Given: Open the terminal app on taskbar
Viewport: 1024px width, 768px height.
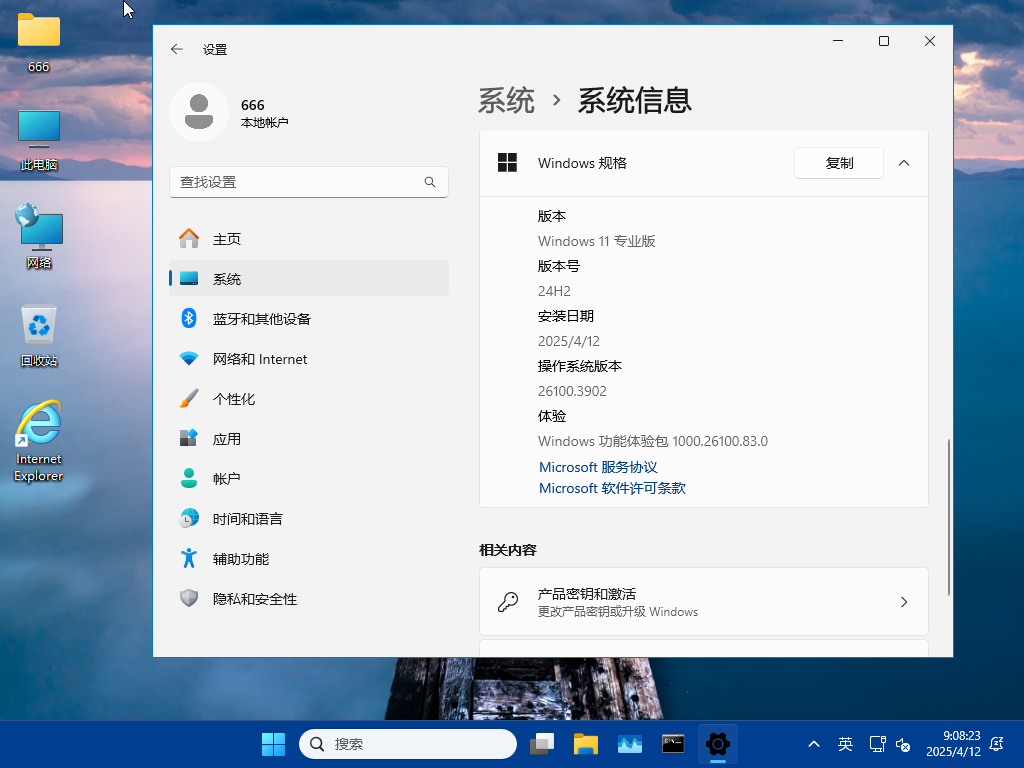Looking at the screenshot, I should pos(673,744).
